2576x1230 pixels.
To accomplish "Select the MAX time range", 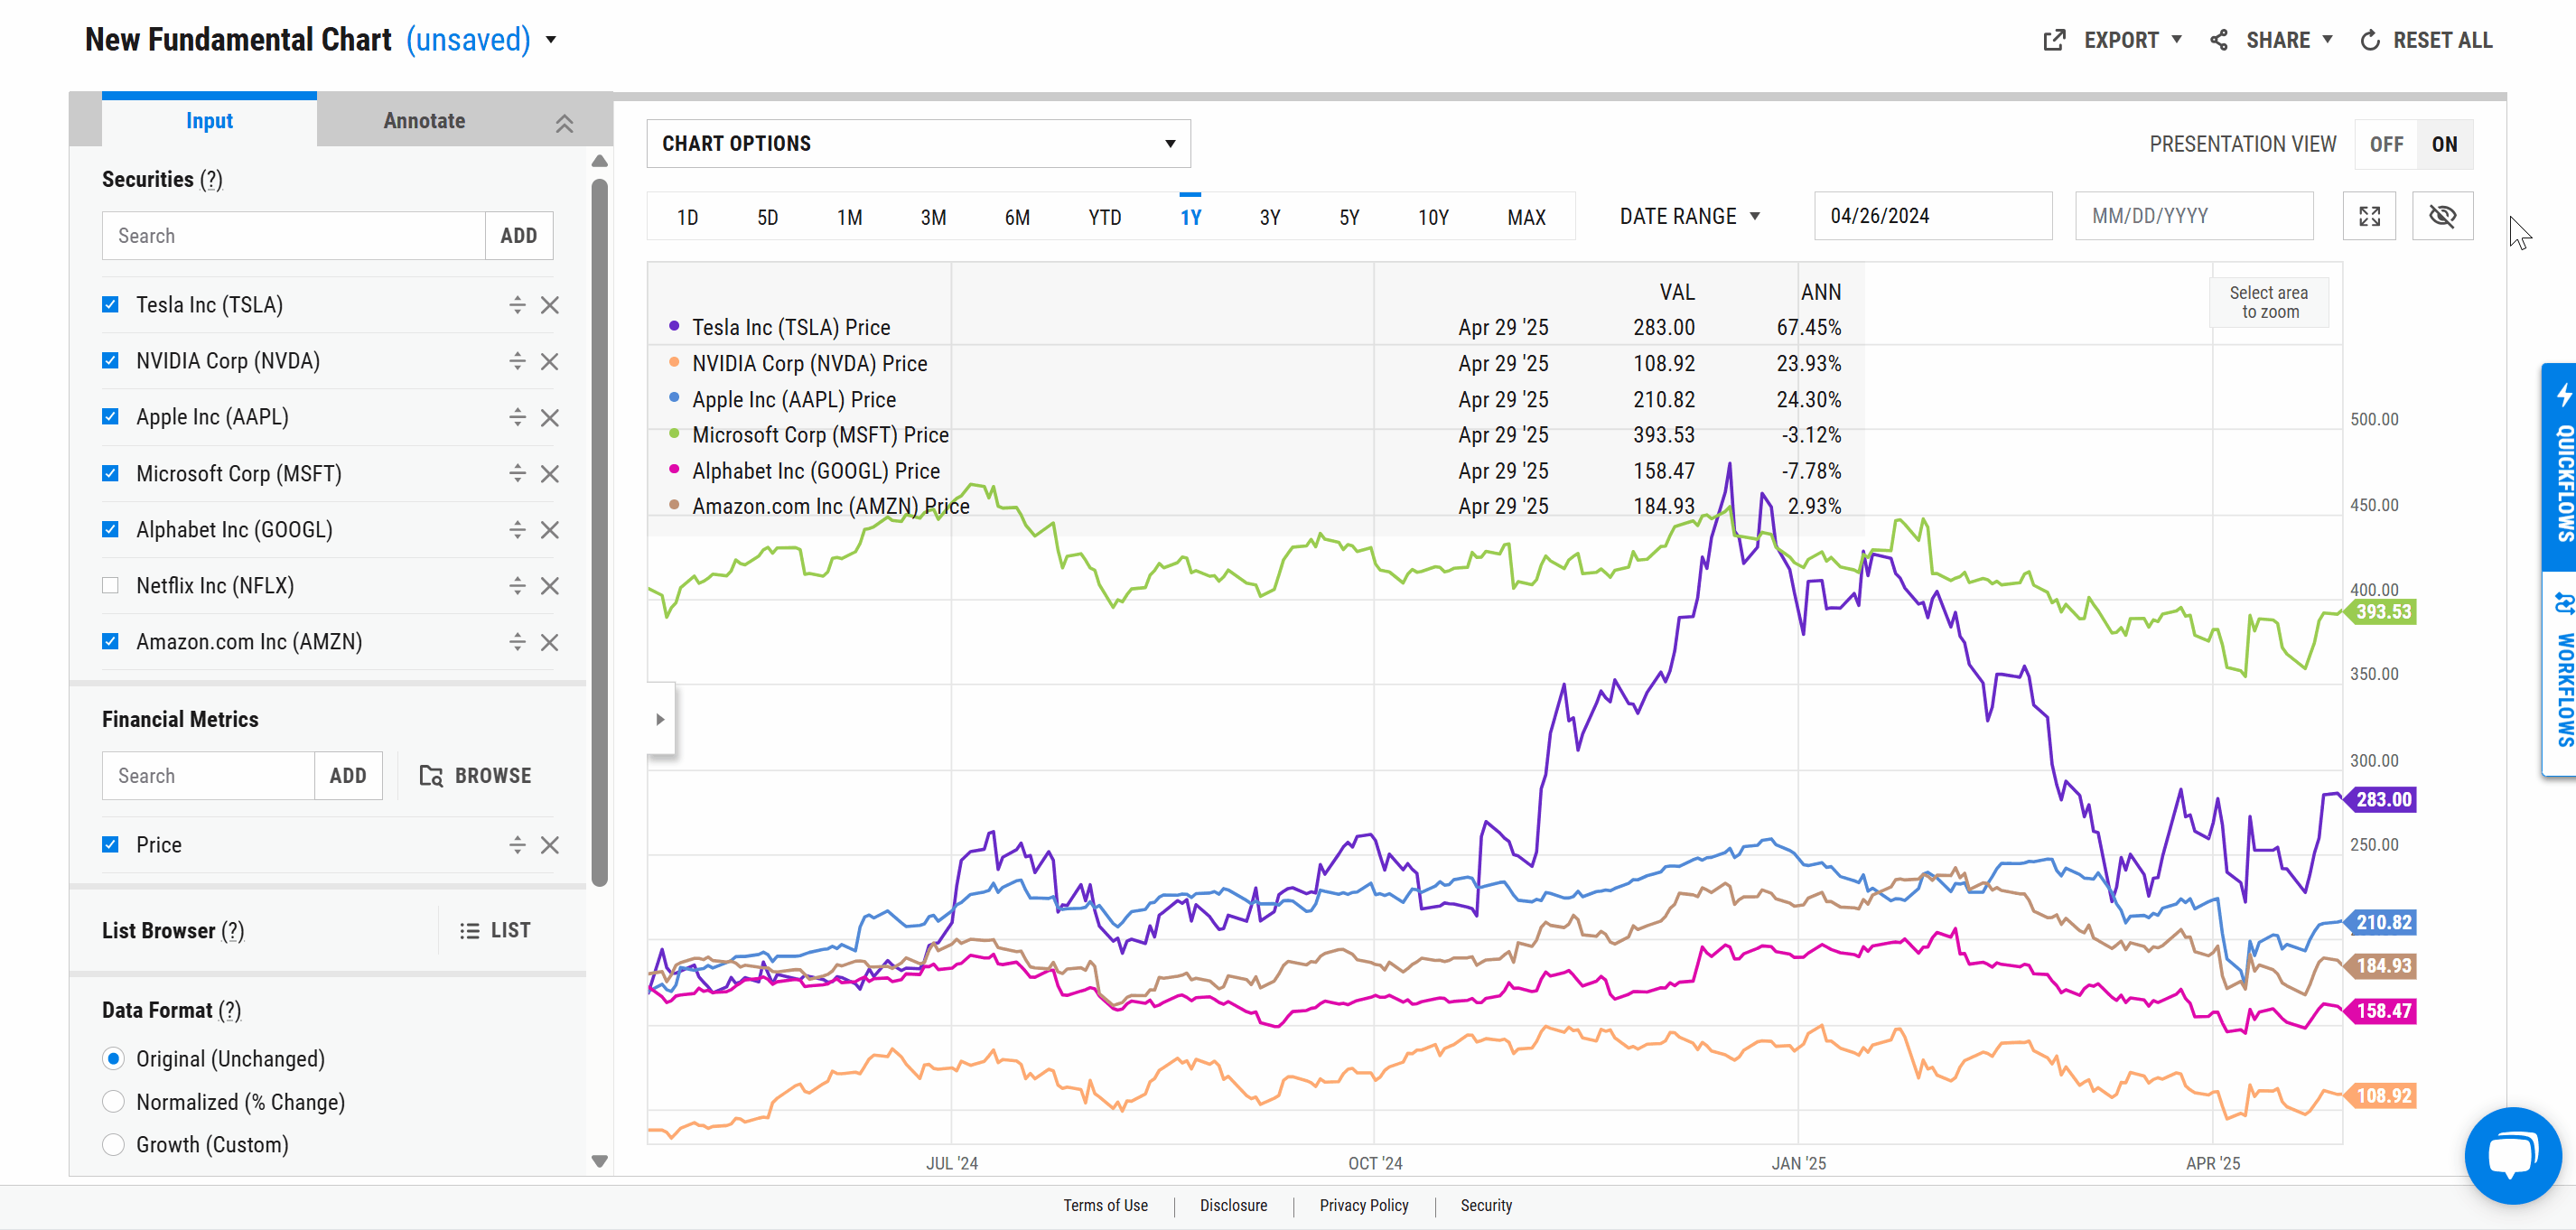I will pos(1526,217).
